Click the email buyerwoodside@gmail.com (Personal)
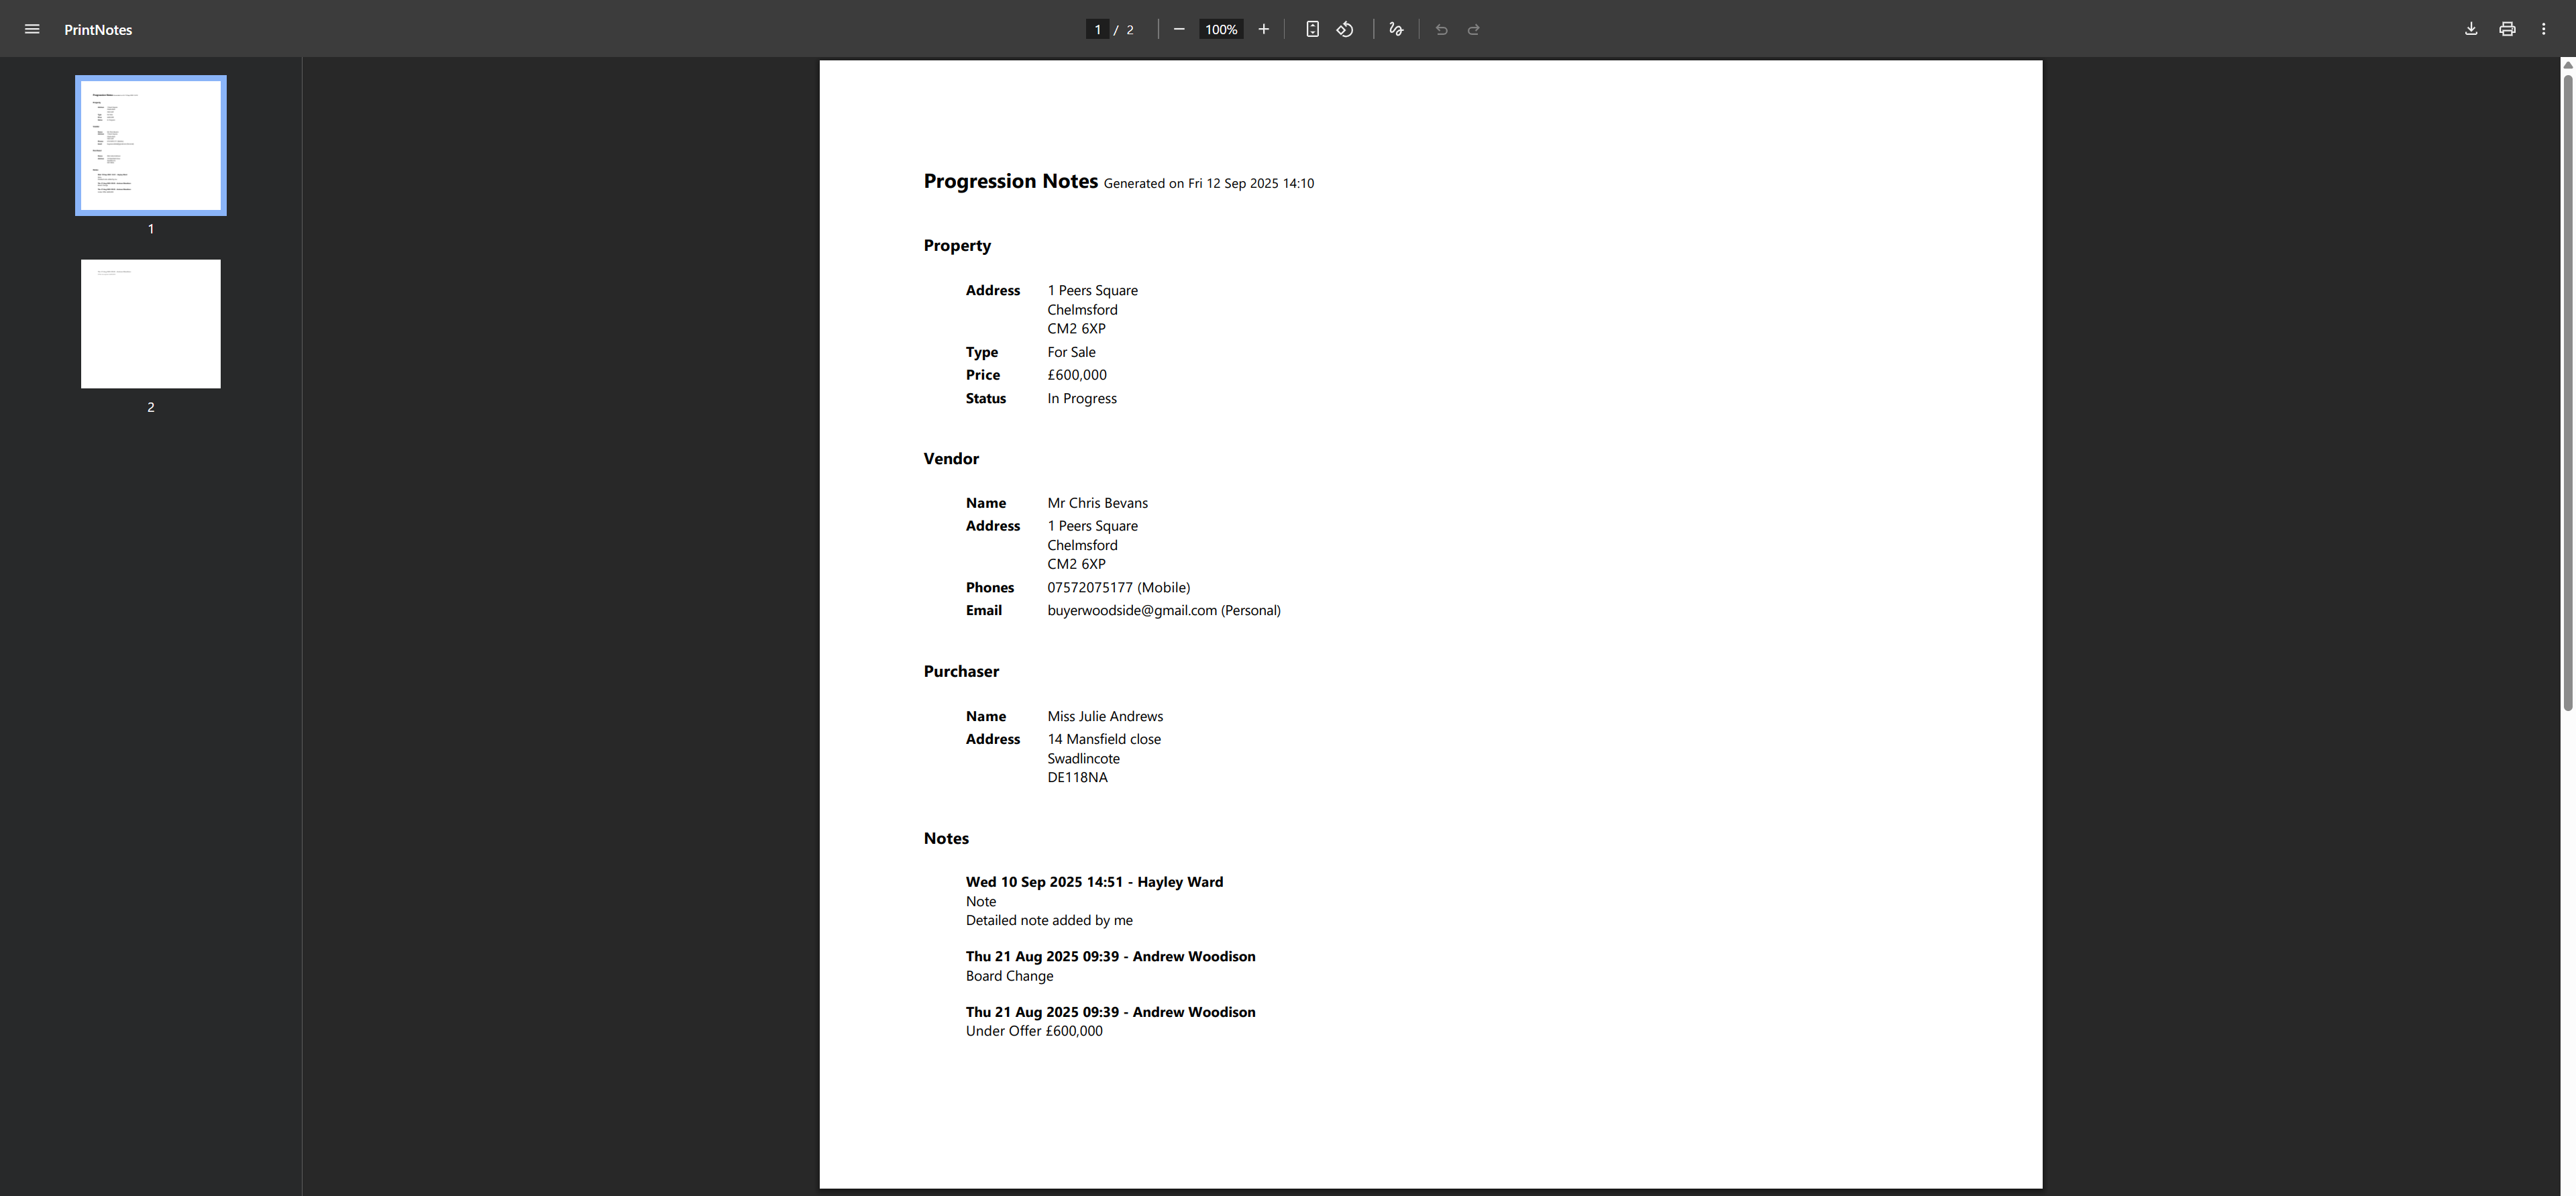2576x1196 pixels. pyautogui.click(x=1164, y=610)
